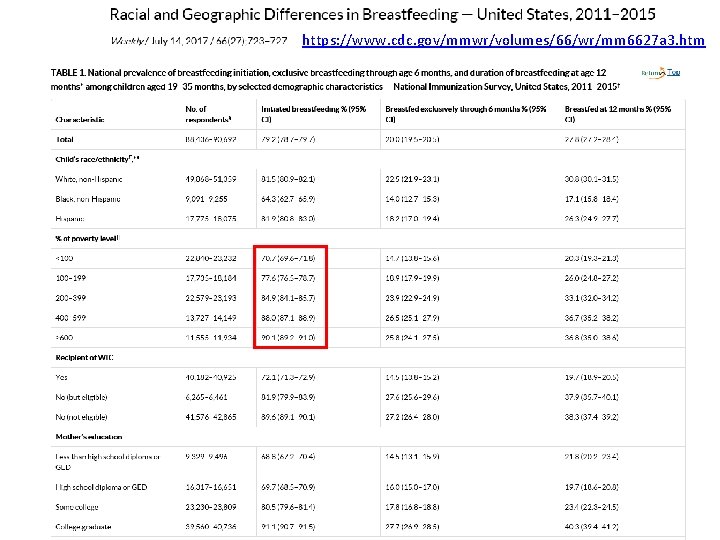The height and width of the screenshot is (540, 720).
Task: Click '6,265–6,461' respondents in No (but eligible) row
Action: point(206,397)
